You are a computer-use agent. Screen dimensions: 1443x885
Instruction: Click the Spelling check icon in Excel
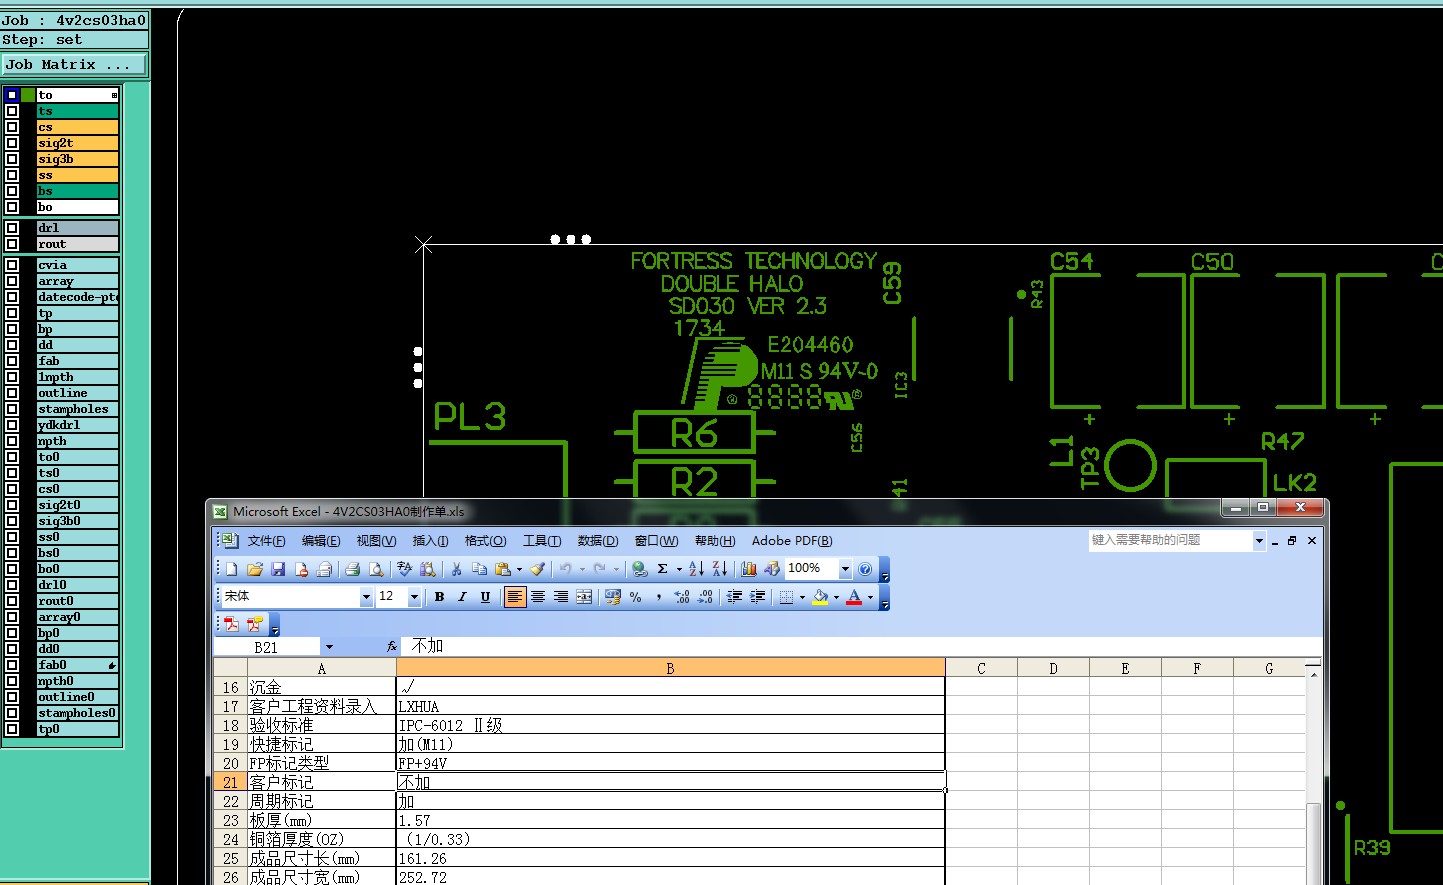(x=404, y=569)
